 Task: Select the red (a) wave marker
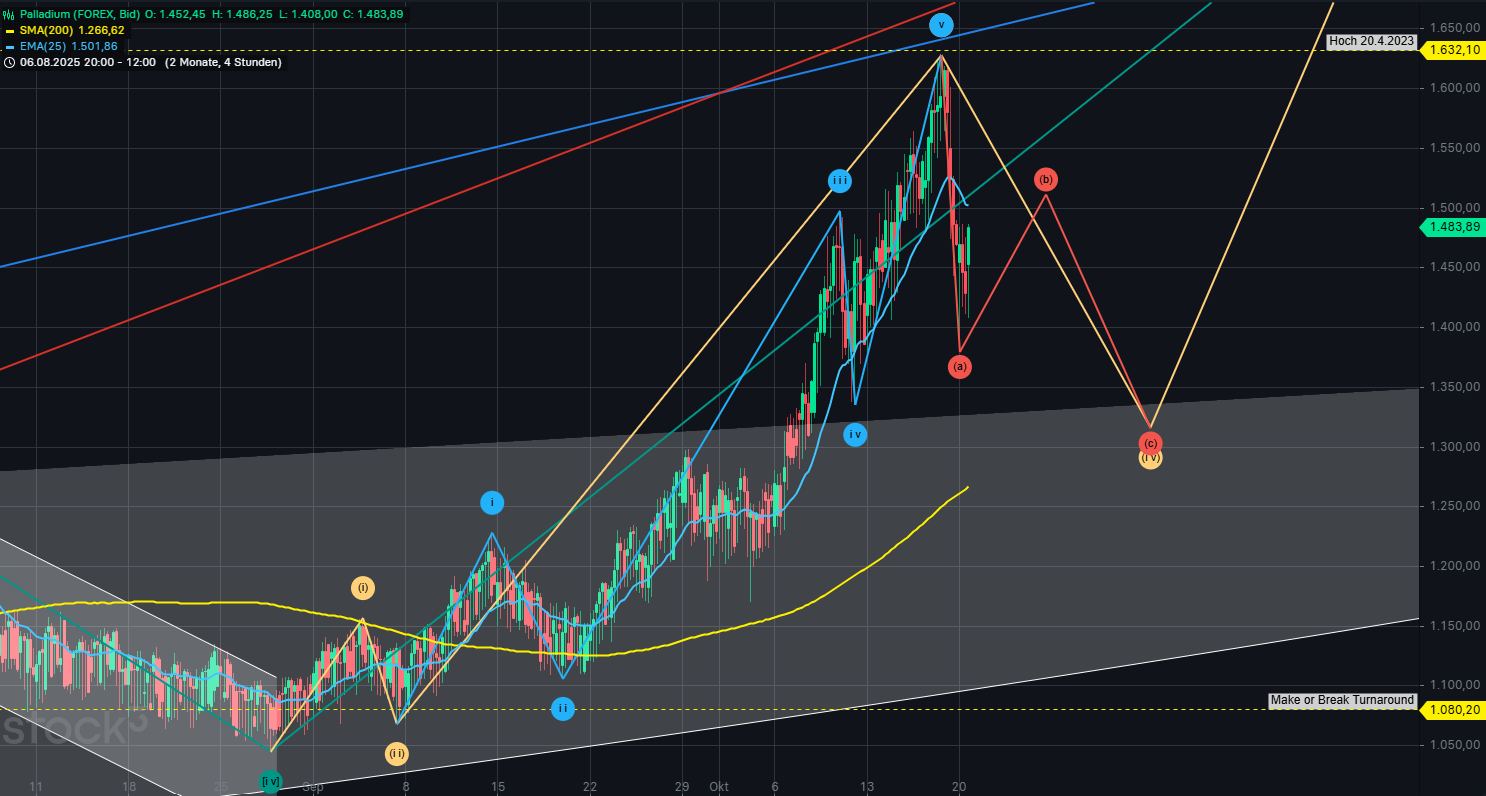(x=960, y=367)
